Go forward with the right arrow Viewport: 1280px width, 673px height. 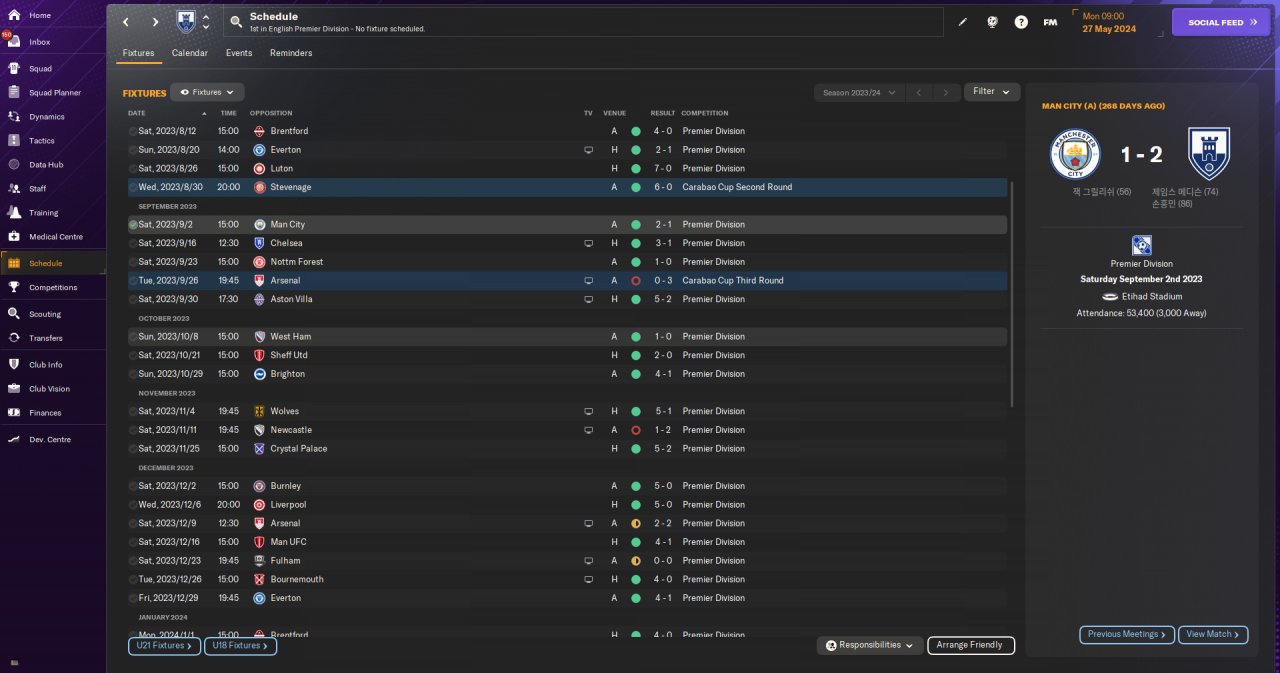(x=155, y=22)
